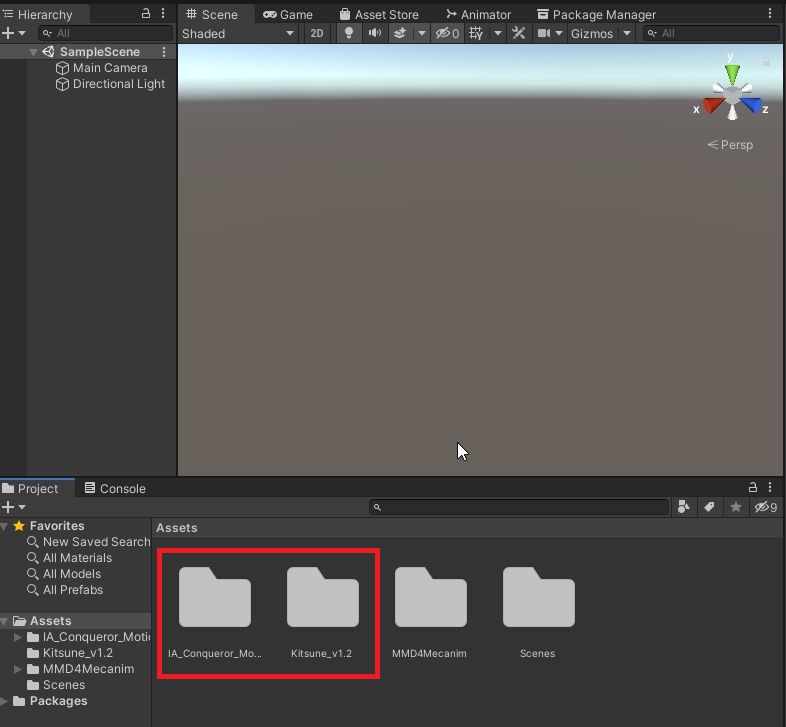Open the Package Manager tab
Image resolution: width=786 pixels, height=727 pixels.
(x=597, y=15)
